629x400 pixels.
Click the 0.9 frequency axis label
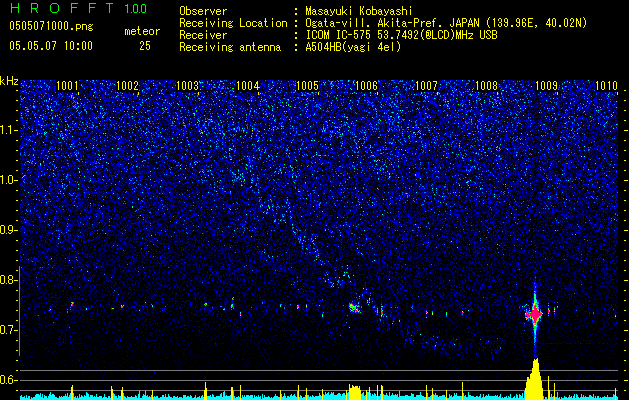[9, 230]
